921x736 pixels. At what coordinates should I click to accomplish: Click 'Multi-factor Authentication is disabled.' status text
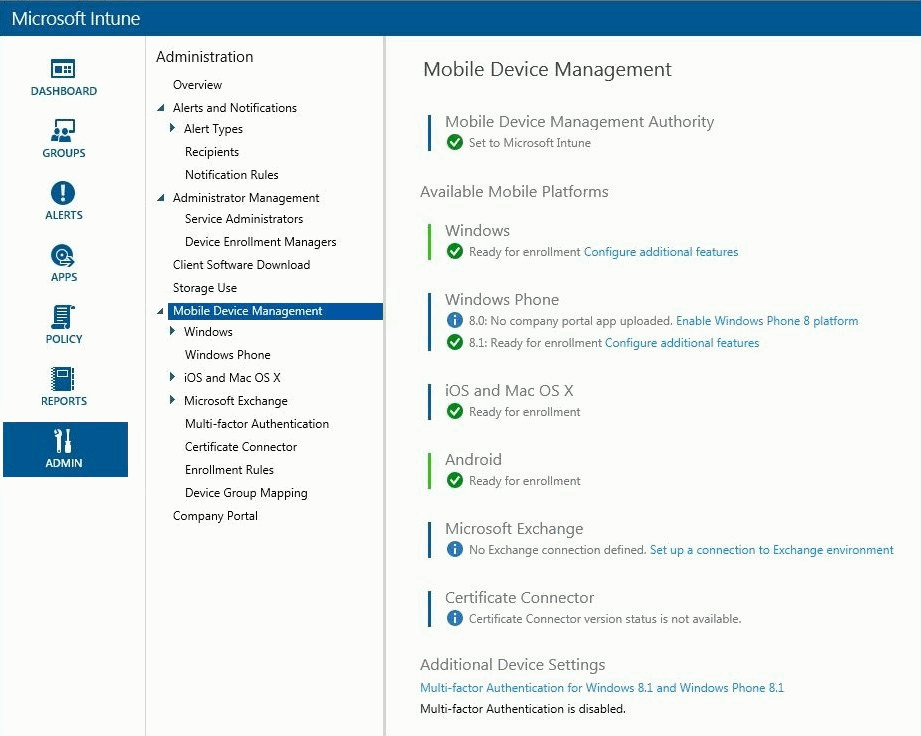[x=523, y=708]
